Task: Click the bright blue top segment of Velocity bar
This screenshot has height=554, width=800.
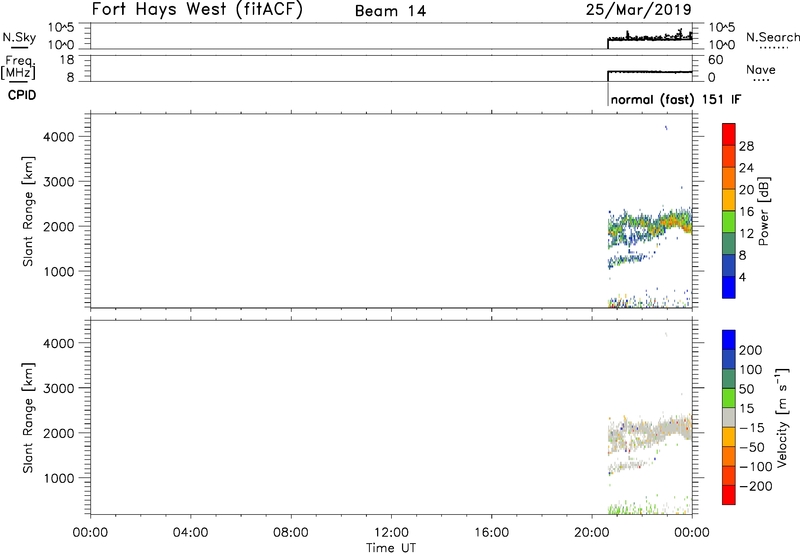Action: (729, 340)
